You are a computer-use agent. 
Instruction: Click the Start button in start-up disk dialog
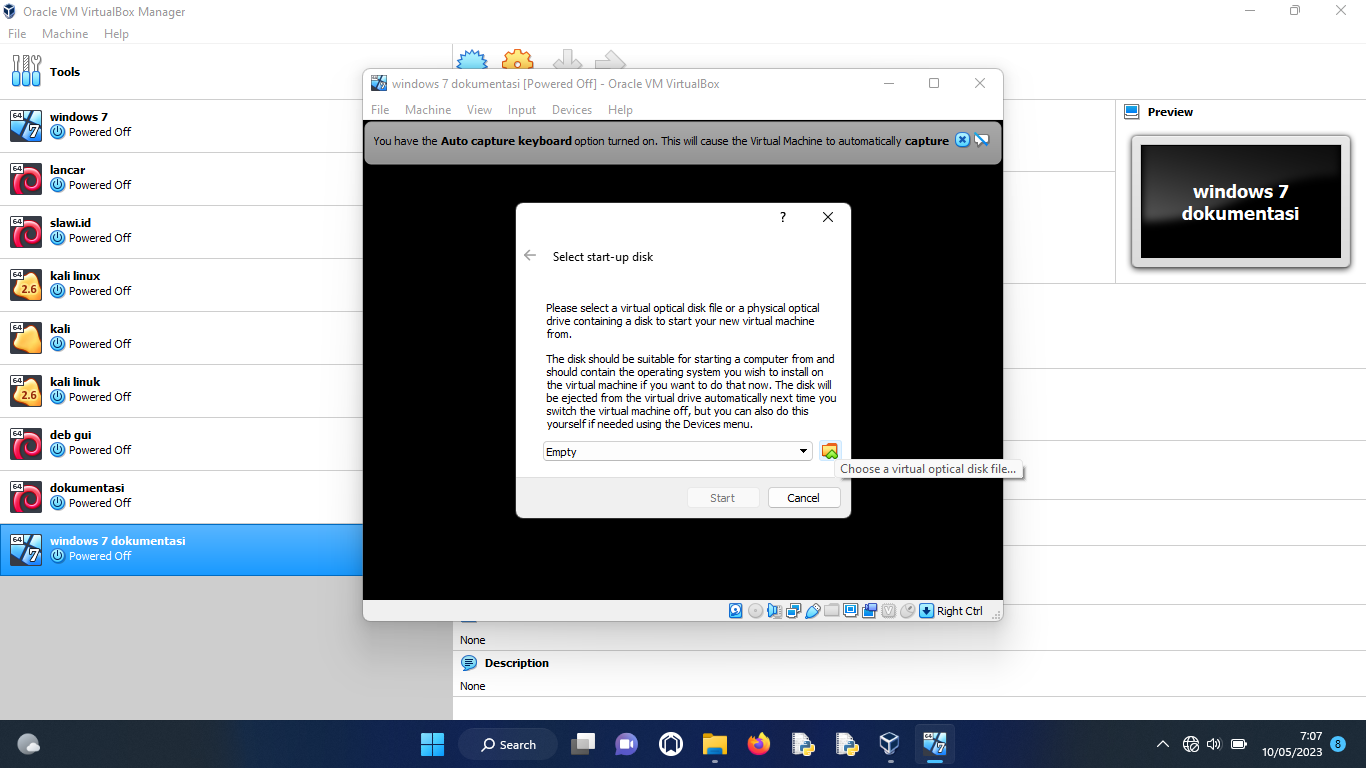point(723,498)
